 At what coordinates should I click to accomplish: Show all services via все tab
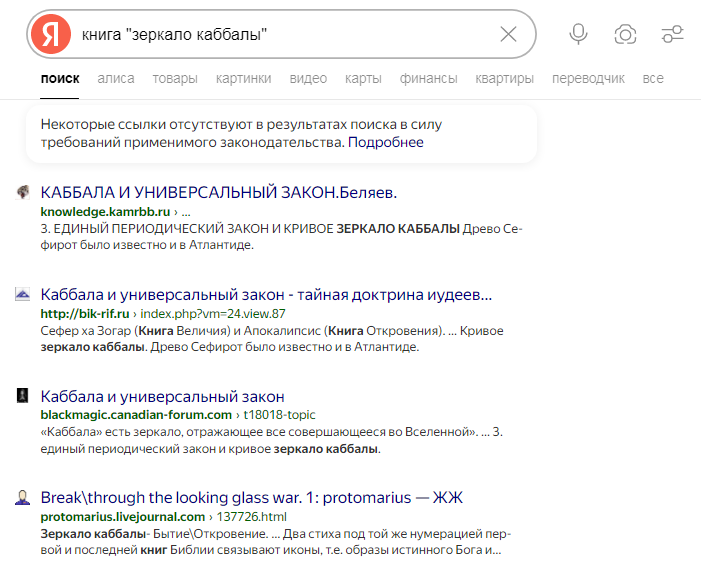pyautogui.click(x=653, y=79)
